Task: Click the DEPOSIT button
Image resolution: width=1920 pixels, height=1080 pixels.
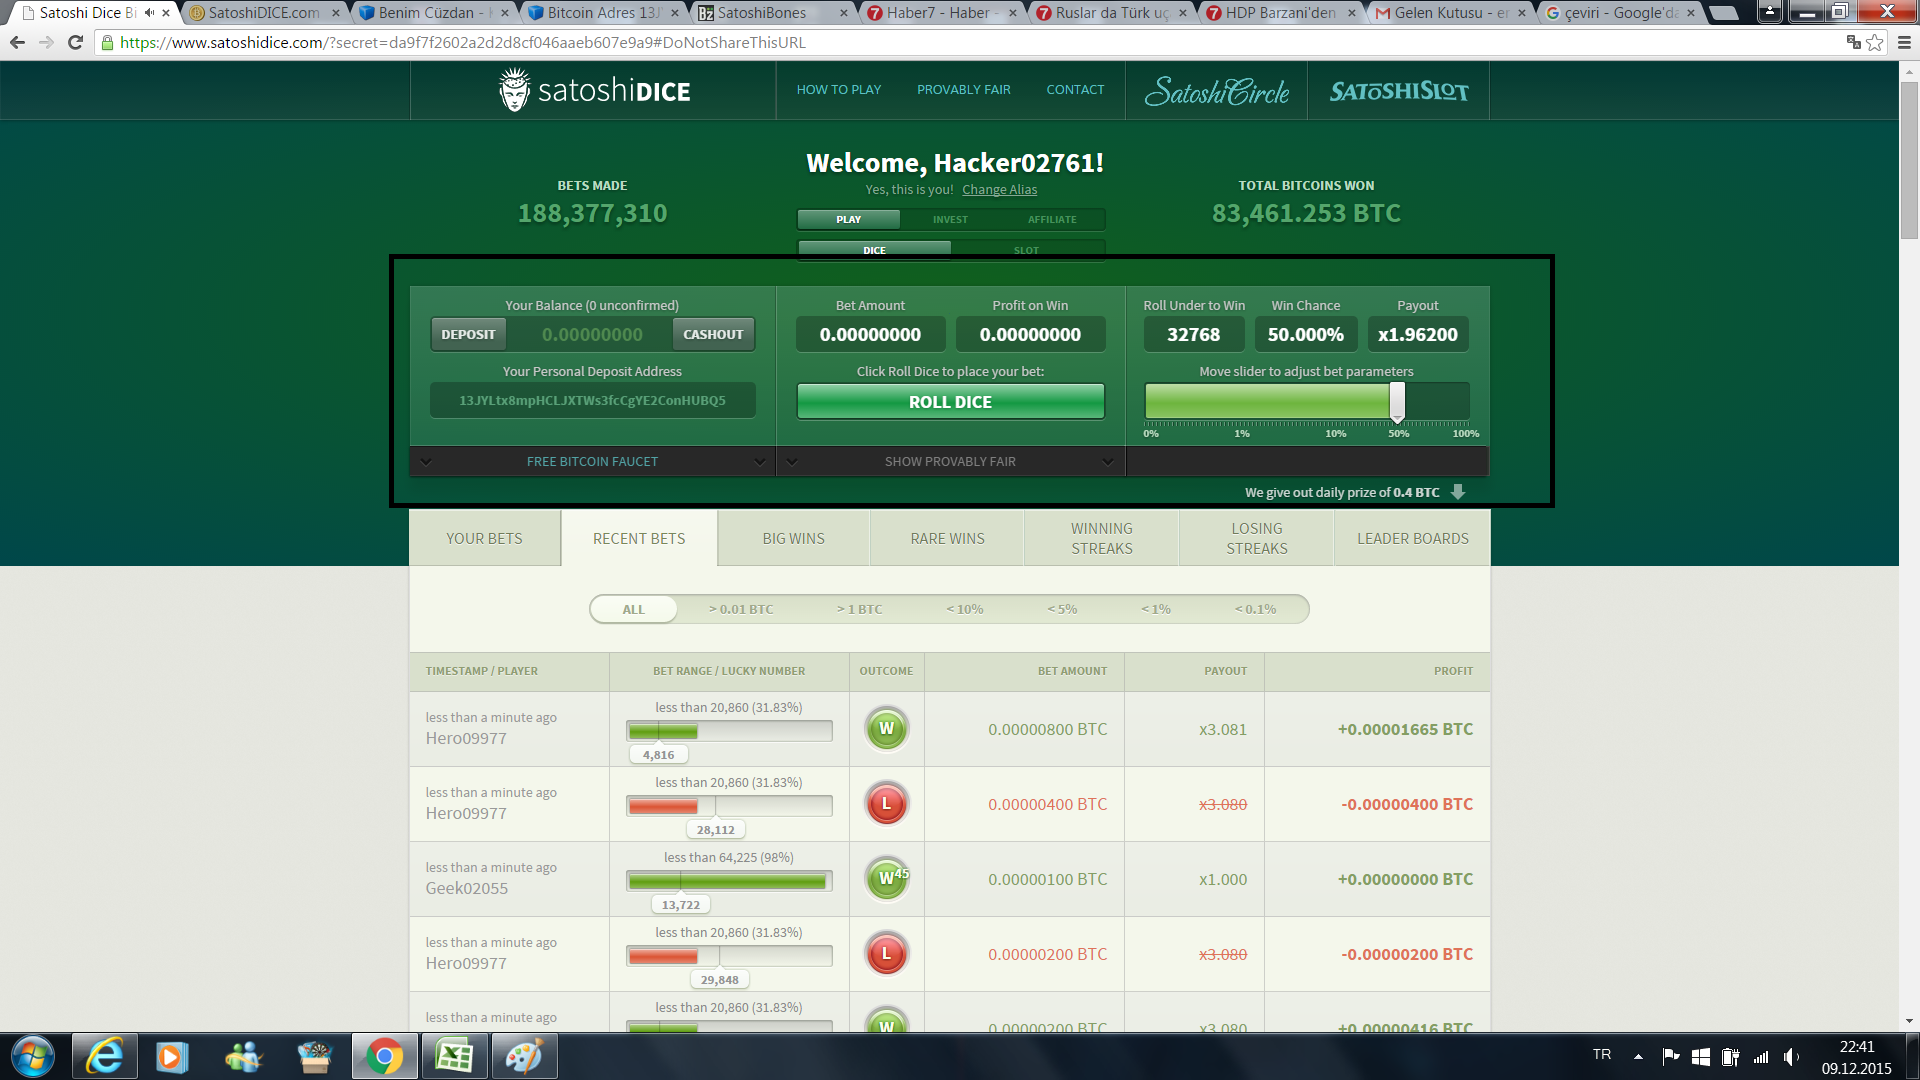Action: [468, 334]
